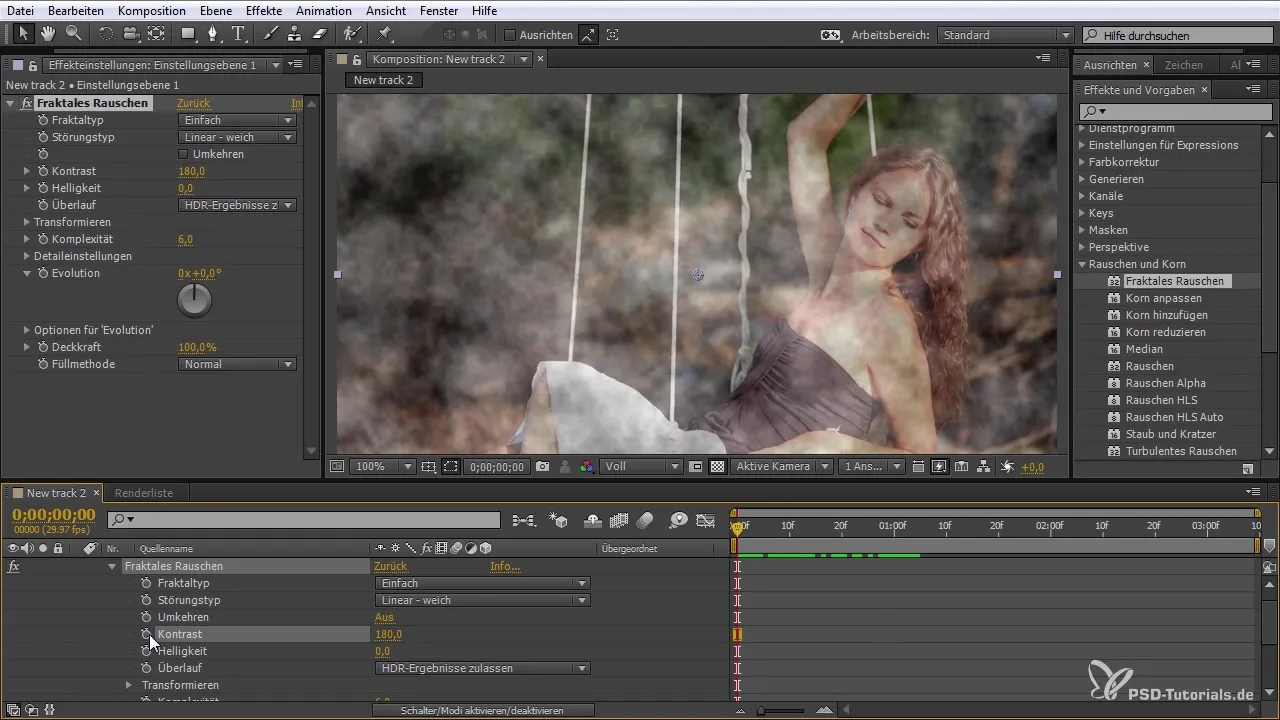Screen dimensions: 1280x720
Task: Open Störungstyp dropdown in effect settings
Action: (237, 137)
